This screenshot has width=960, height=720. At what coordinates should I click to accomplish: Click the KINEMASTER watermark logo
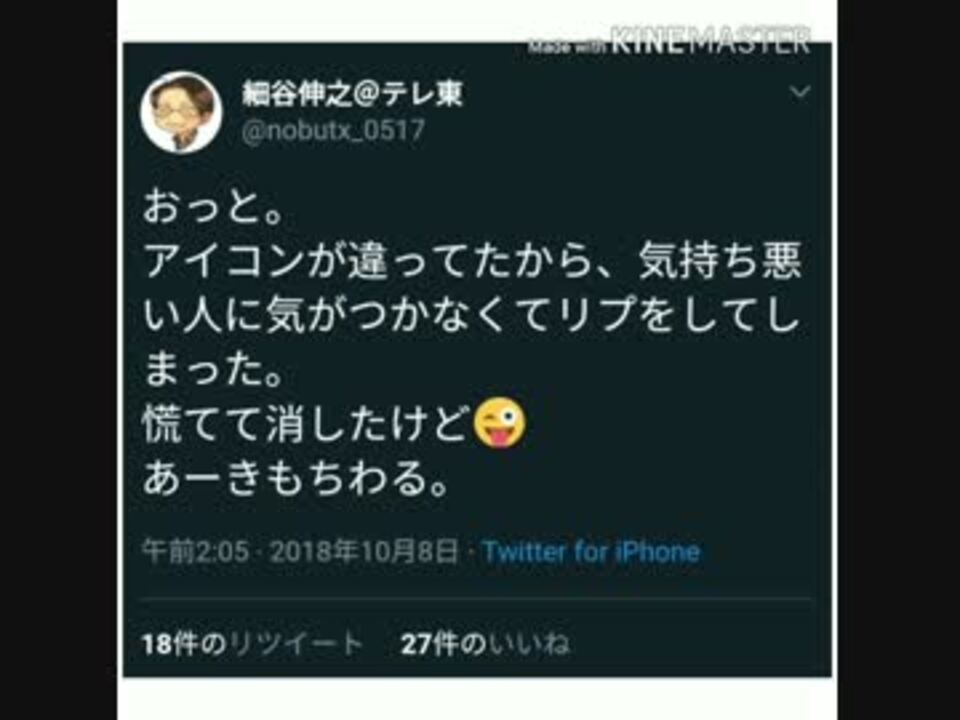coord(711,40)
